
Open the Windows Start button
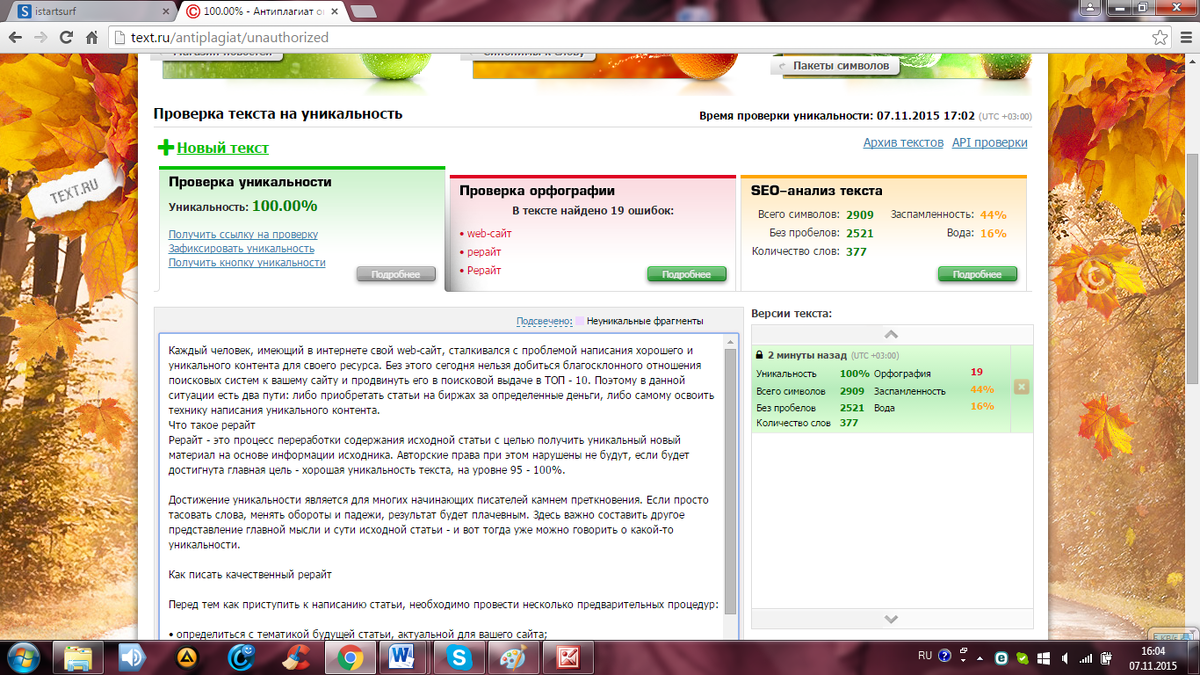click(23, 657)
